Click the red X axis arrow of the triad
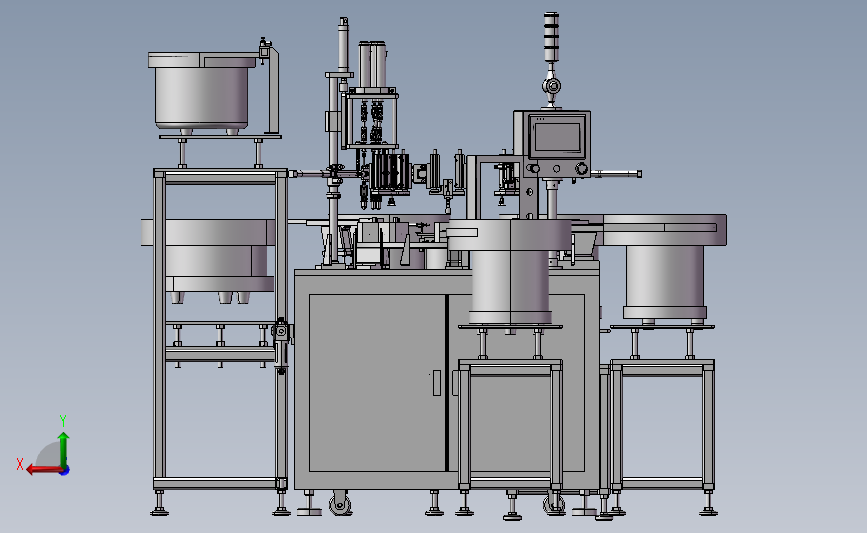The width and height of the screenshot is (867, 533). point(44,470)
